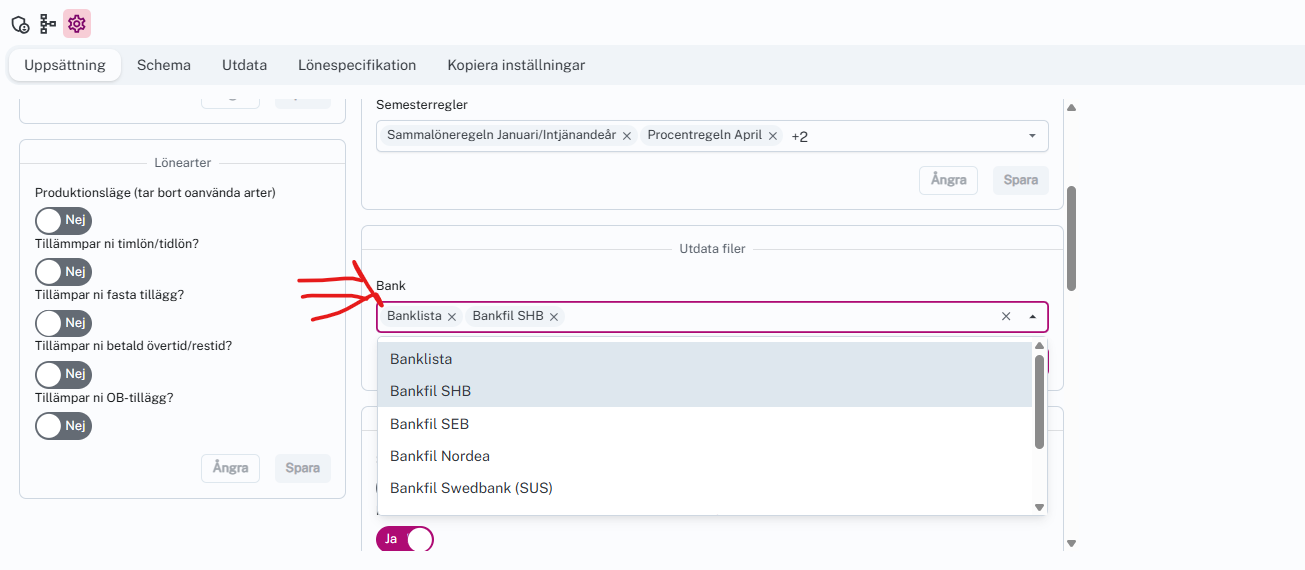The width and height of the screenshot is (1305, 570).
Task: Click Ångra under Semesterregler
Action: click(x=948, y=180)
